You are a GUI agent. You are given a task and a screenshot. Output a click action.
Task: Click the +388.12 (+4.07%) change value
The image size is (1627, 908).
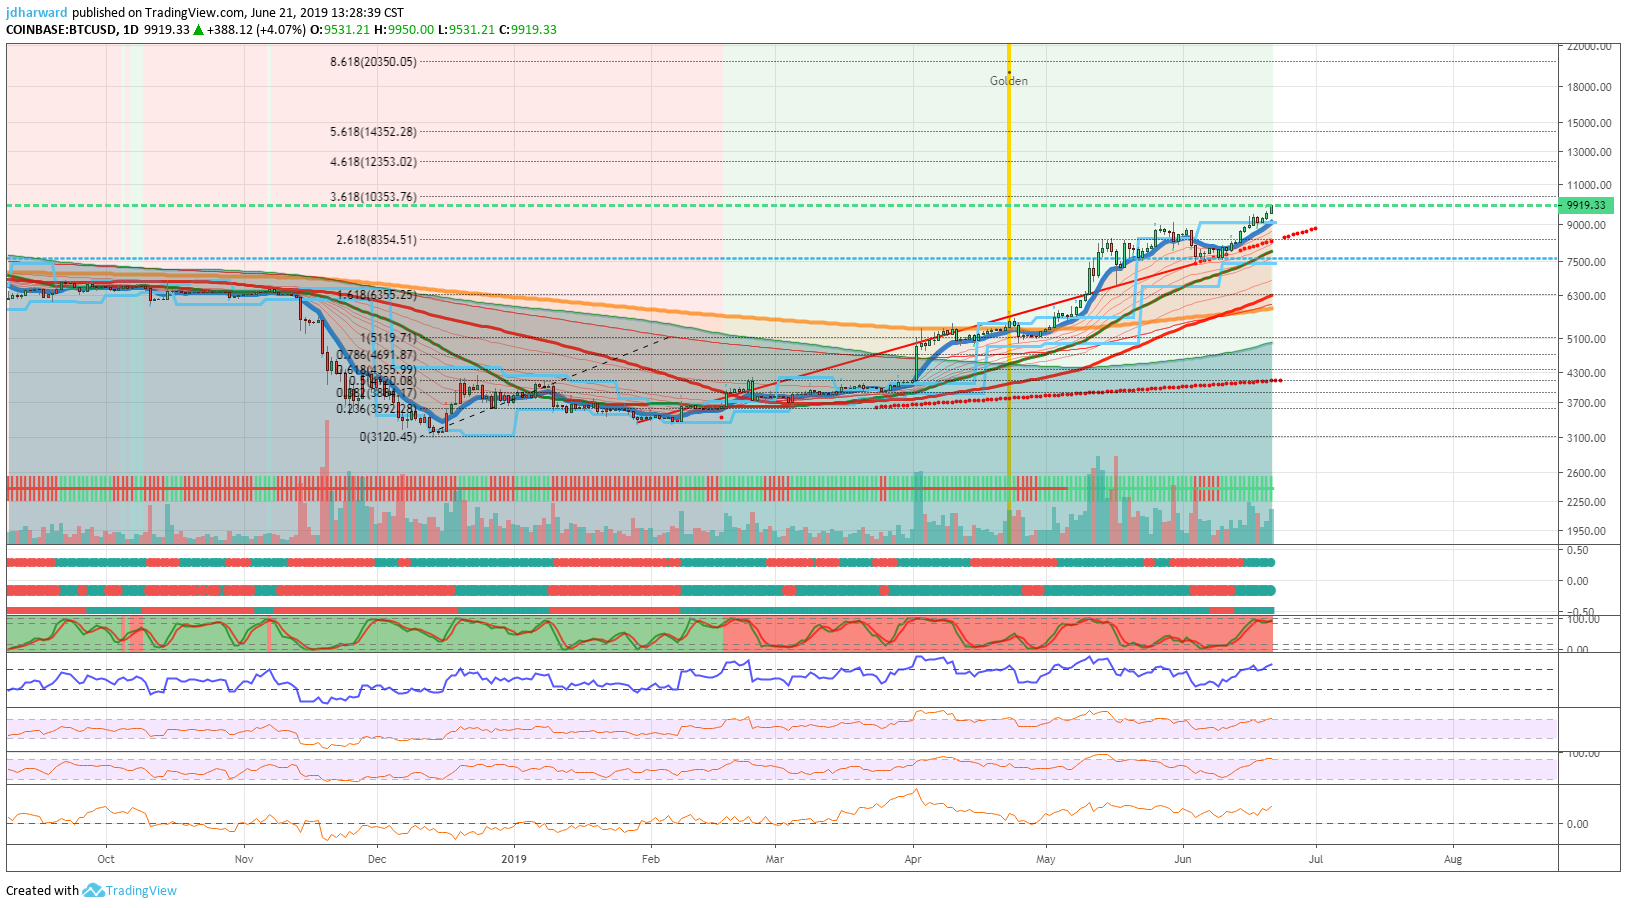coord(256,30)
